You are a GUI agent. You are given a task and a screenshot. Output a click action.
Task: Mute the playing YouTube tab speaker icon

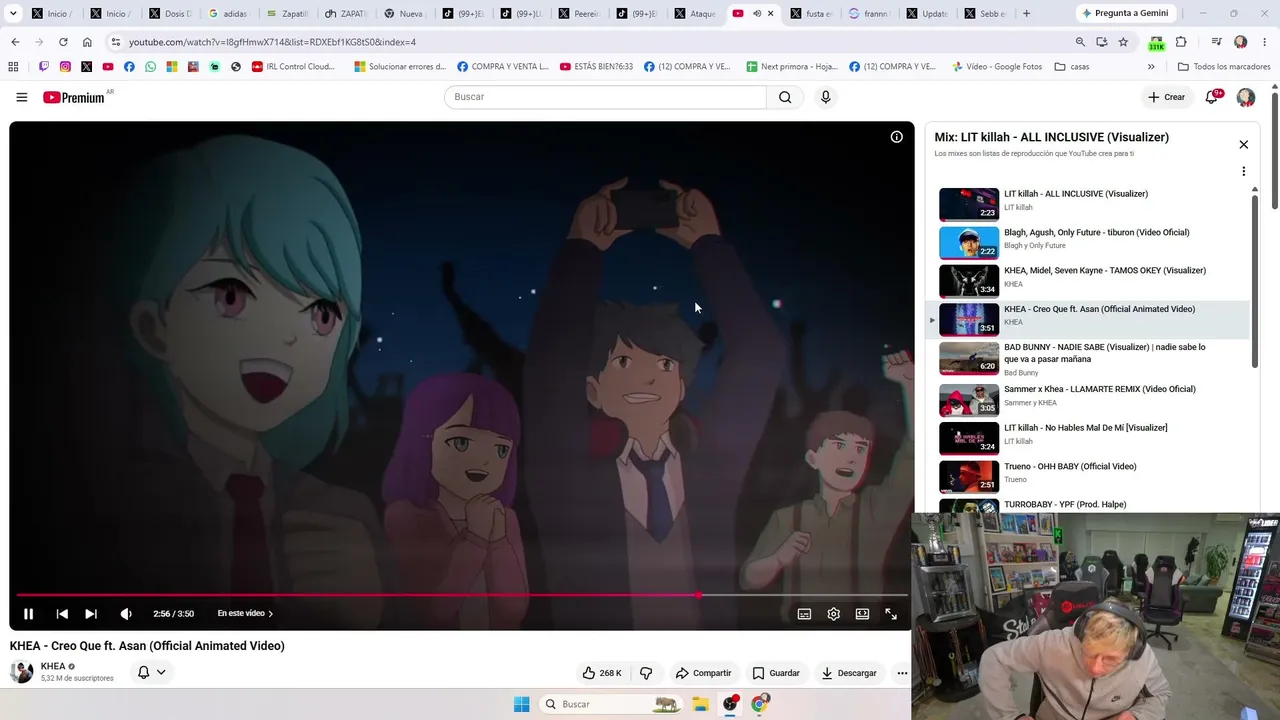tap(756, 14)
